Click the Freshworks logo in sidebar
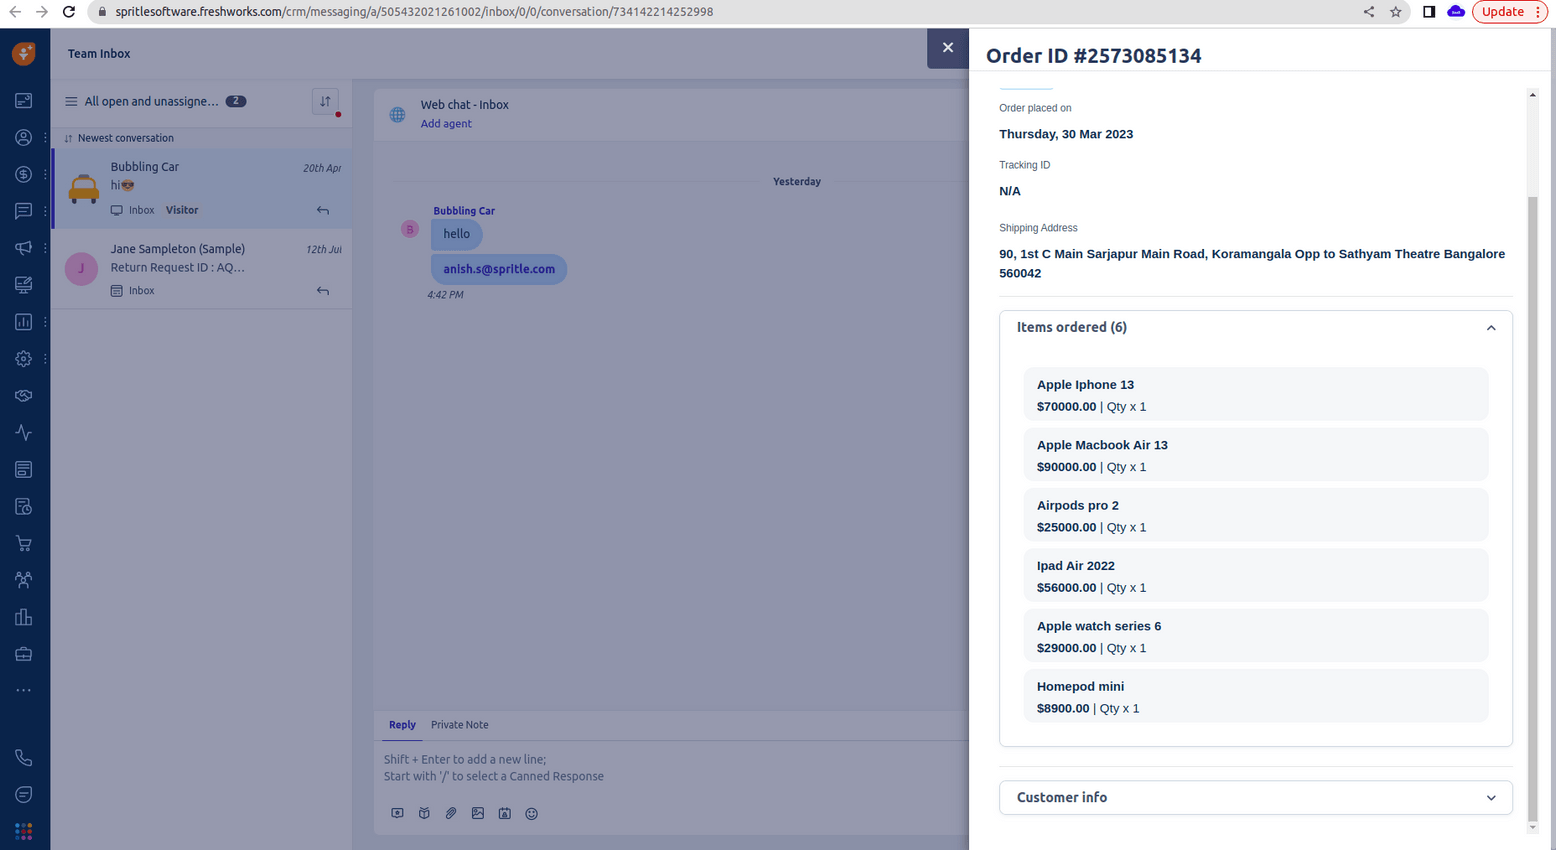The width and height of the screenshot is (1556, 850). (24, 53)
